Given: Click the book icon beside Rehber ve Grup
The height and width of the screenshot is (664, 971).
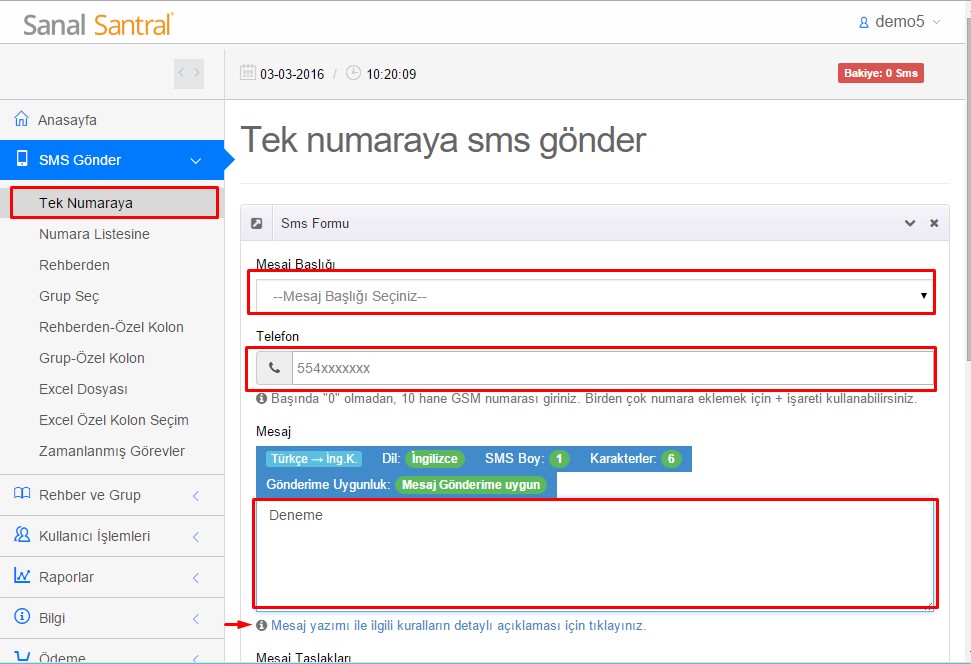Looking at the screenshot, I should coord(22,494).
